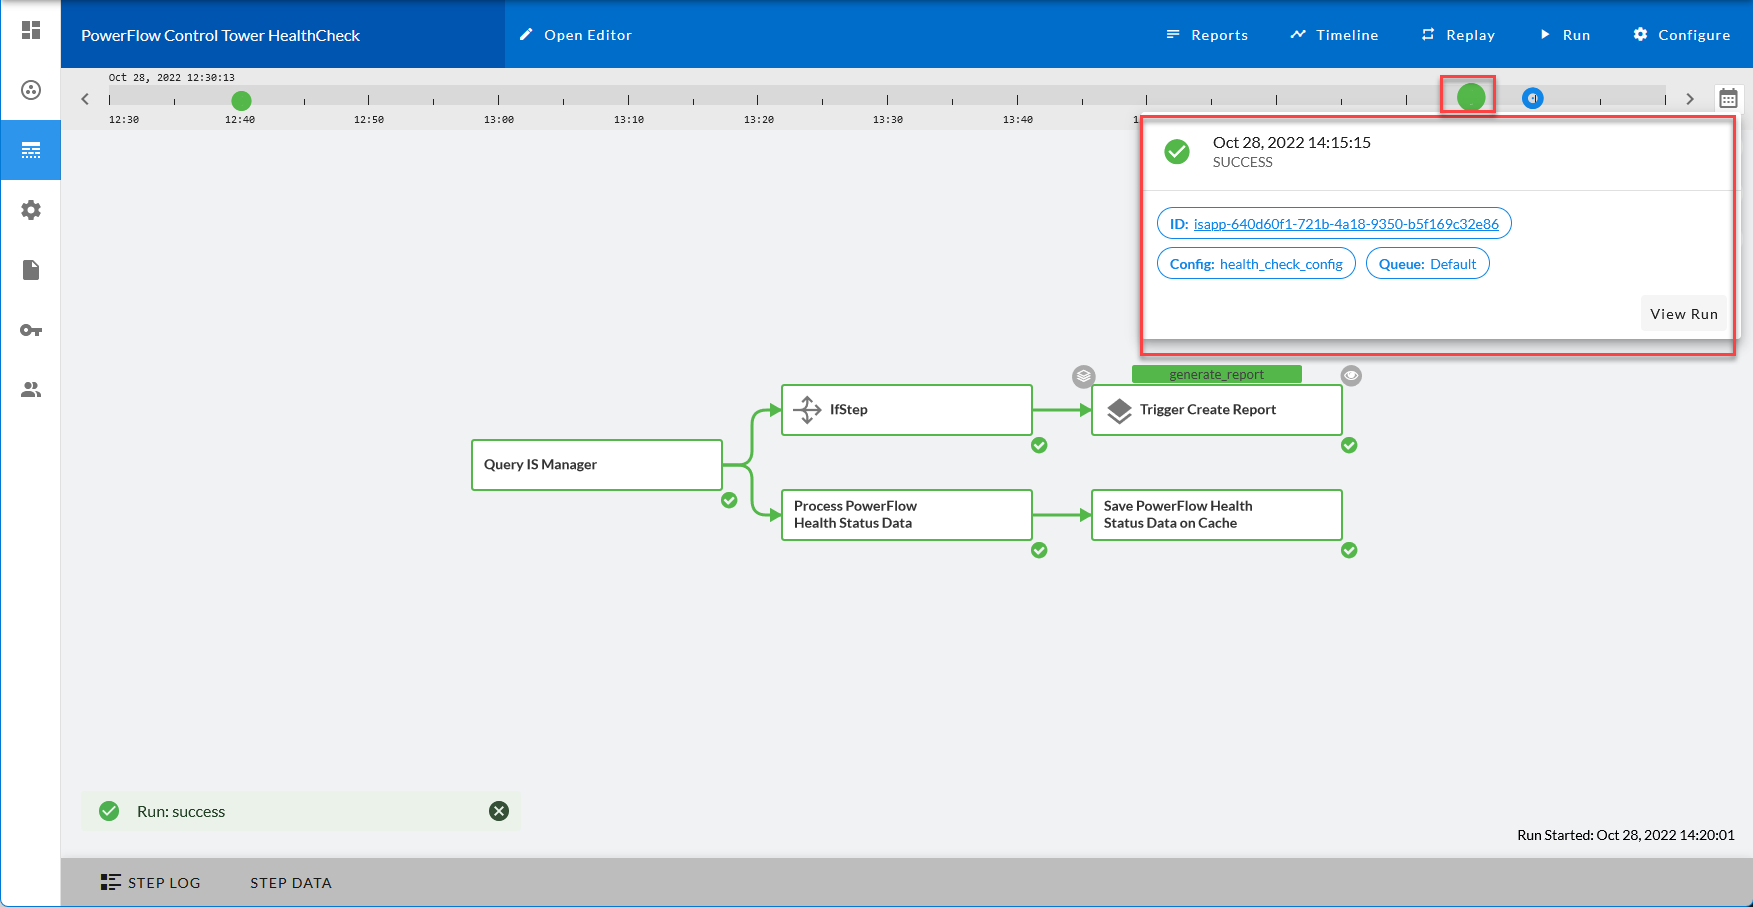The width and height of the screenshot is (1753, 907).
Task: Click the key credentials sidebar icon
Action: (31, 330)
